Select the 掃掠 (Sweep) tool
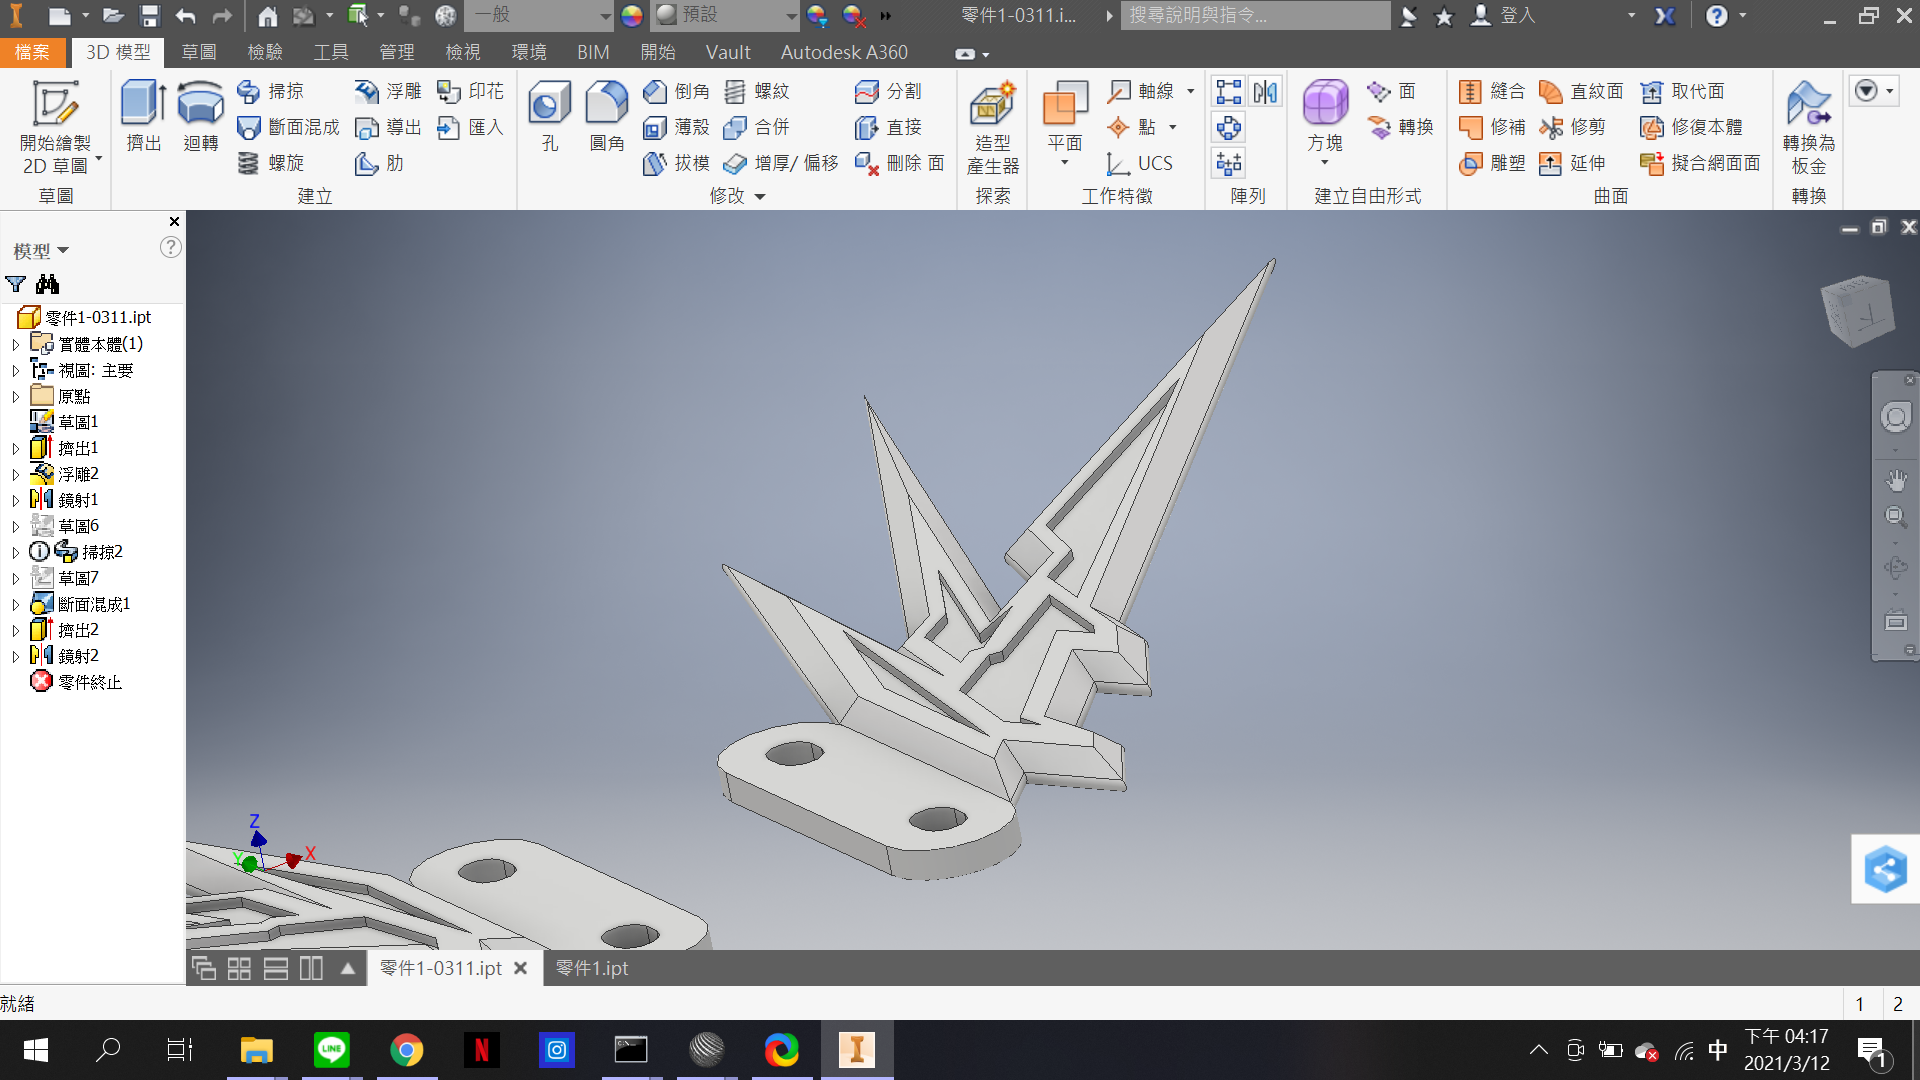The image size is (1920, 1080). click(x=270, y=91)
